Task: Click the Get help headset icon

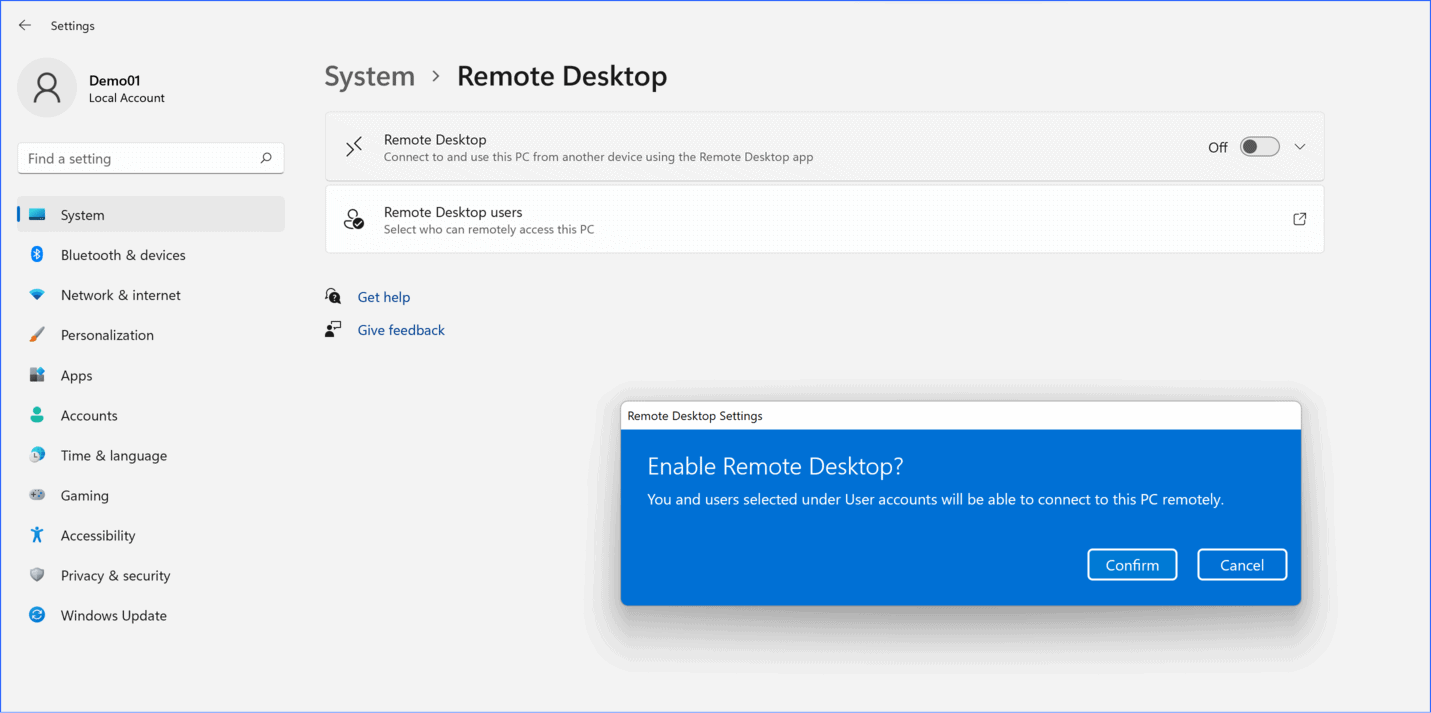Action: click(x=333, y=296)
